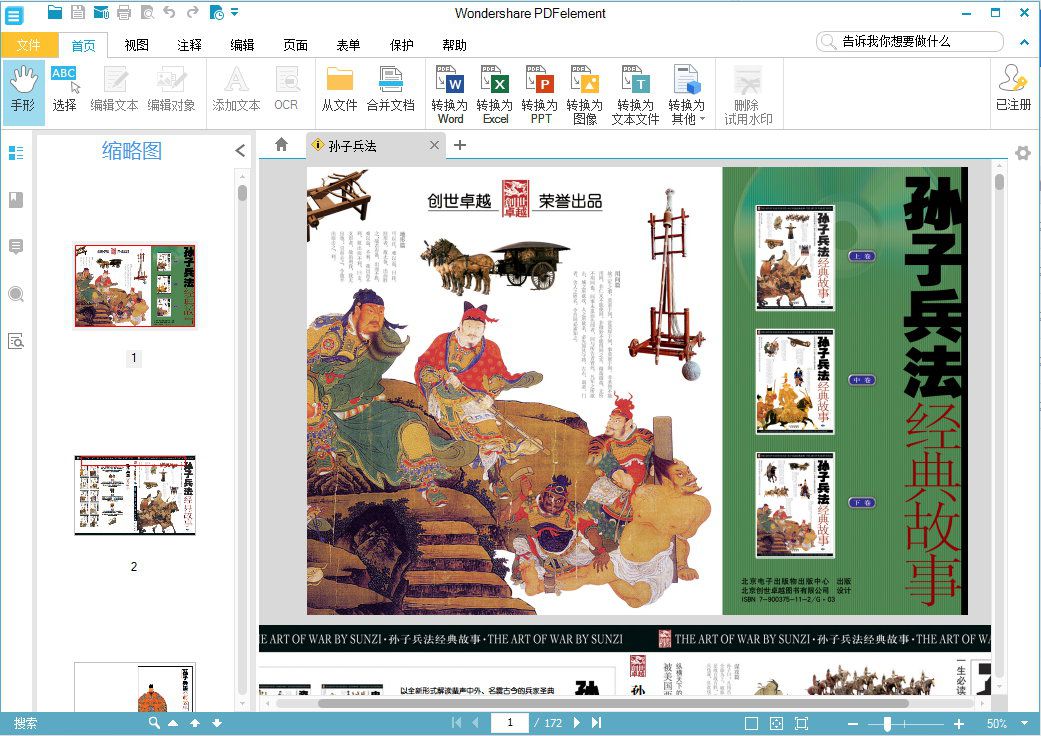Click the Print quick-access icon

point(123,12)
